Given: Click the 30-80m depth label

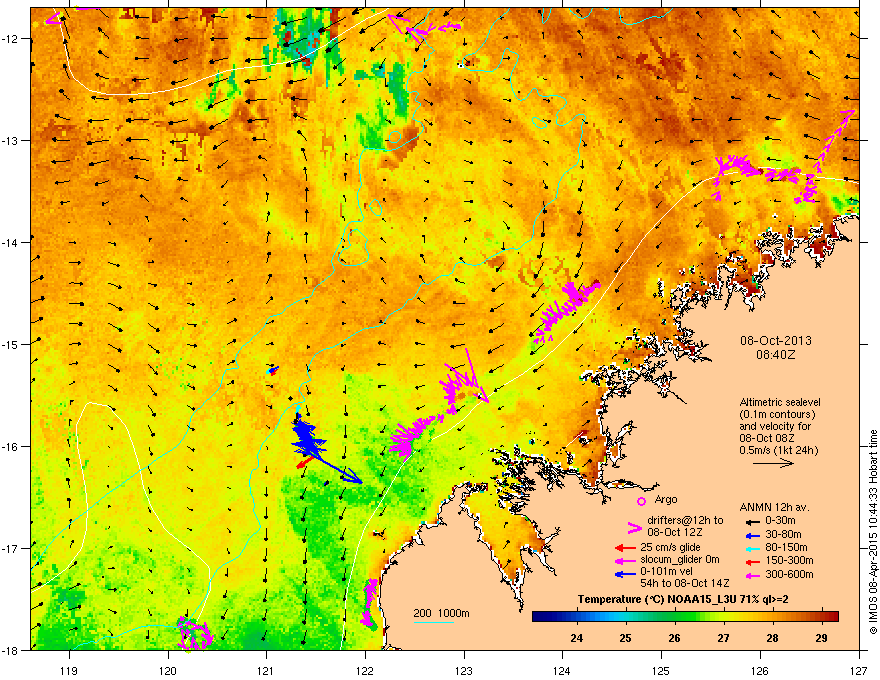Looking at the screenshot, I should point(783,535).
